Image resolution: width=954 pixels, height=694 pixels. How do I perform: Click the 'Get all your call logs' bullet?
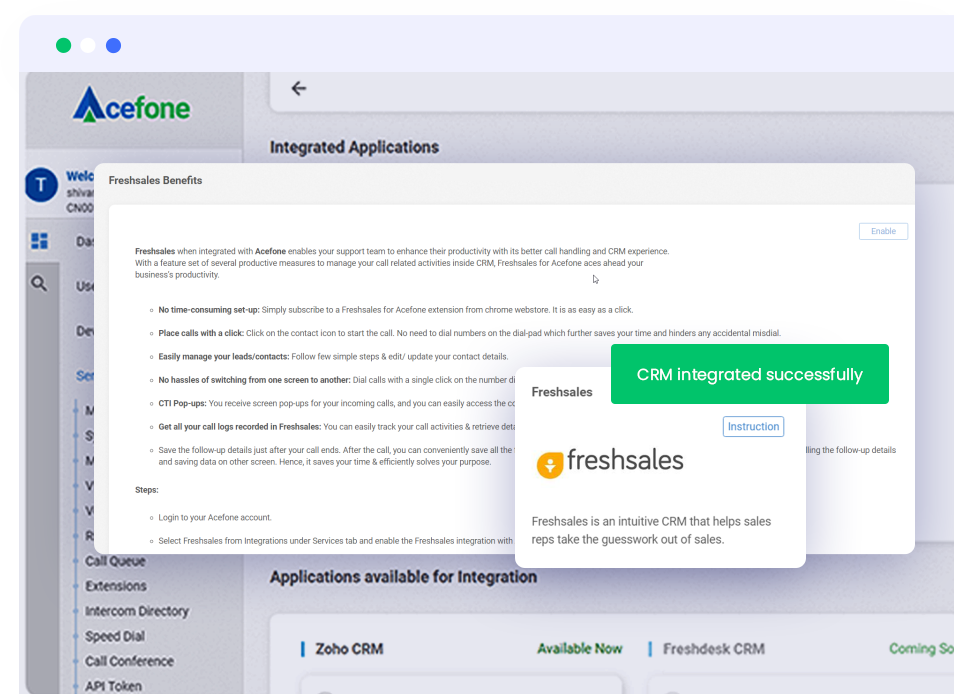[336, 427]
